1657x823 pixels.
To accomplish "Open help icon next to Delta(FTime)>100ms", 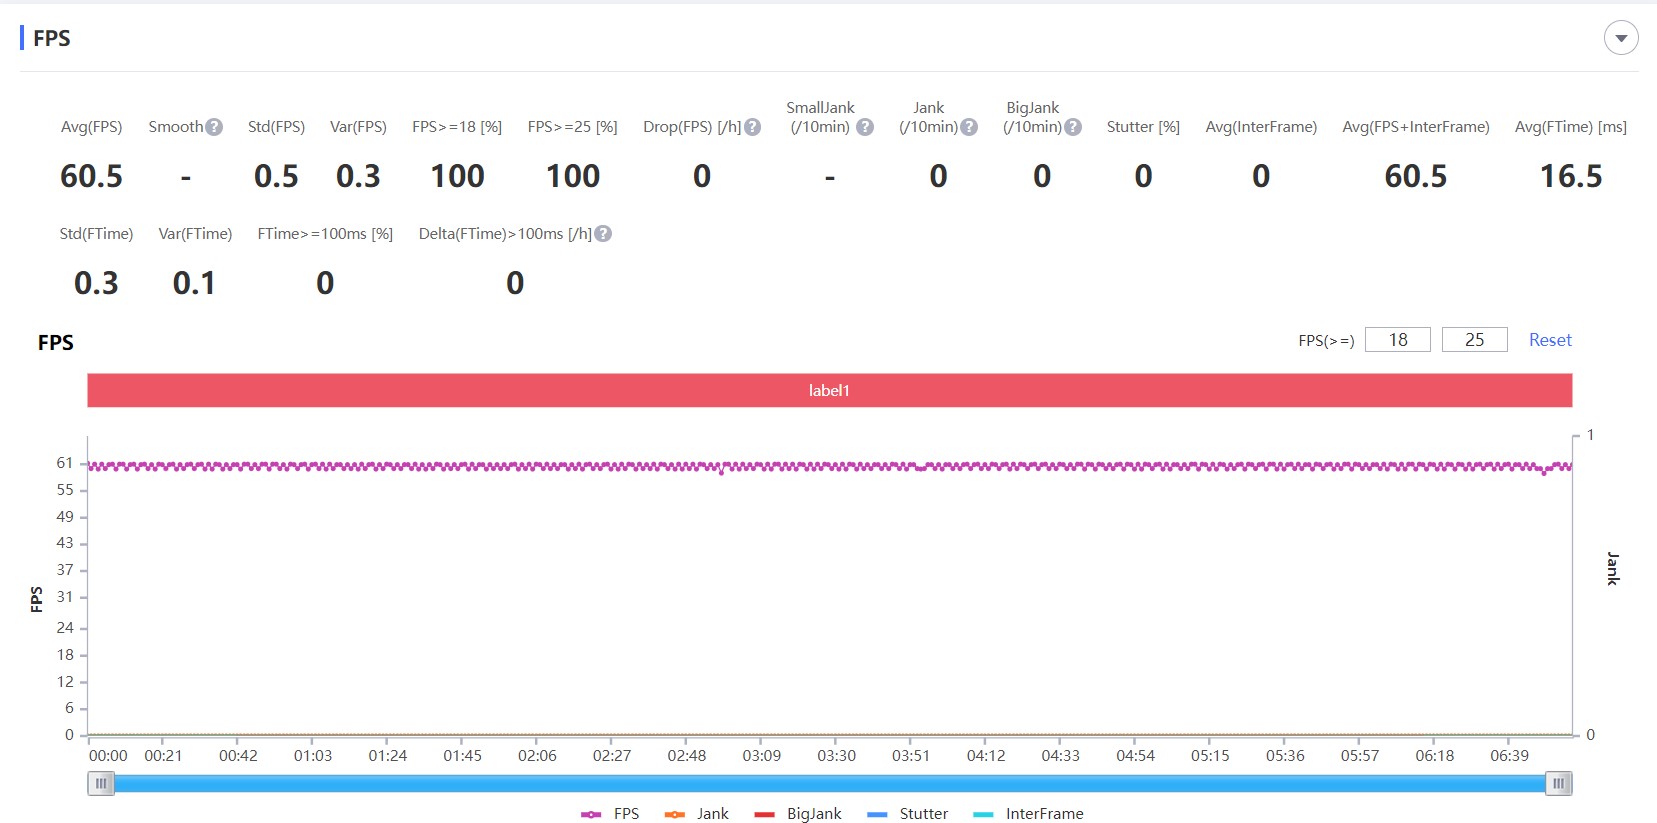I will 603,234.
